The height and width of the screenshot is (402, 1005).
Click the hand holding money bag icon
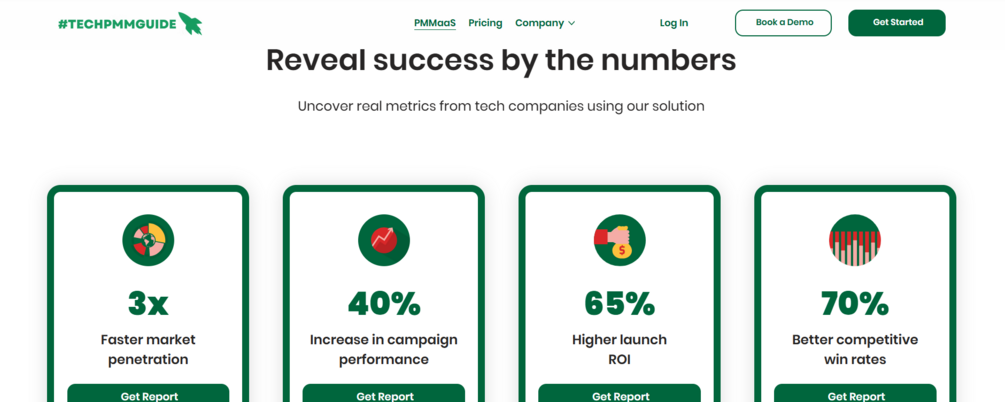point(620,240)
